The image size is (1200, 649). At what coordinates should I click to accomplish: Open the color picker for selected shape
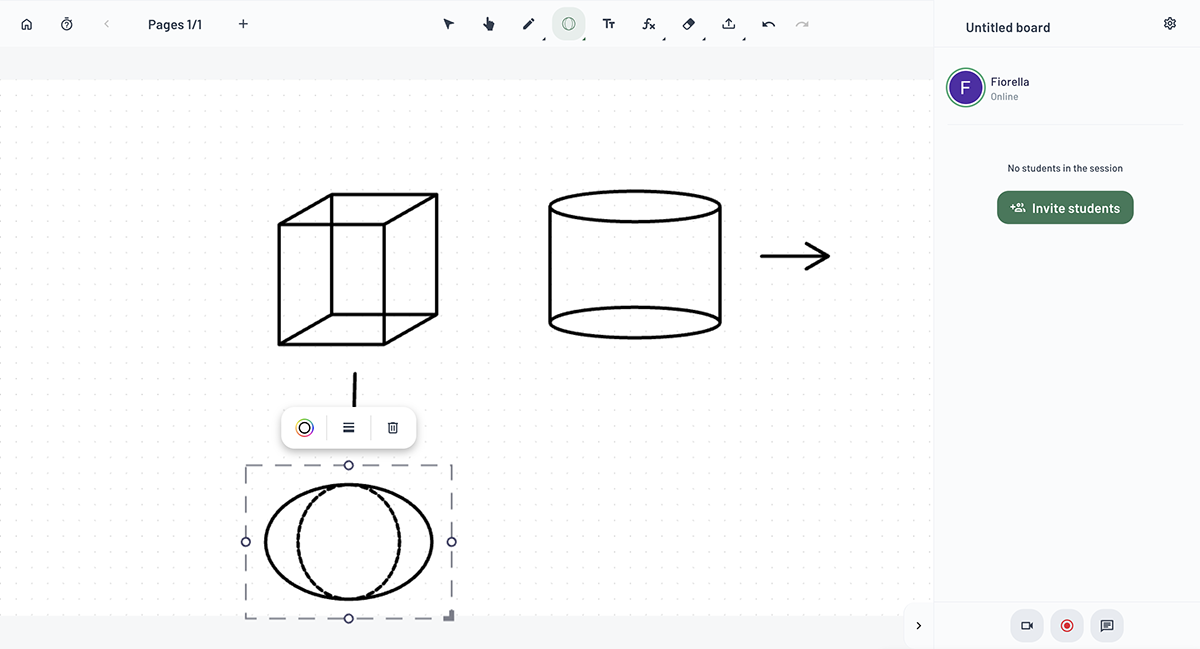point(305,428)
